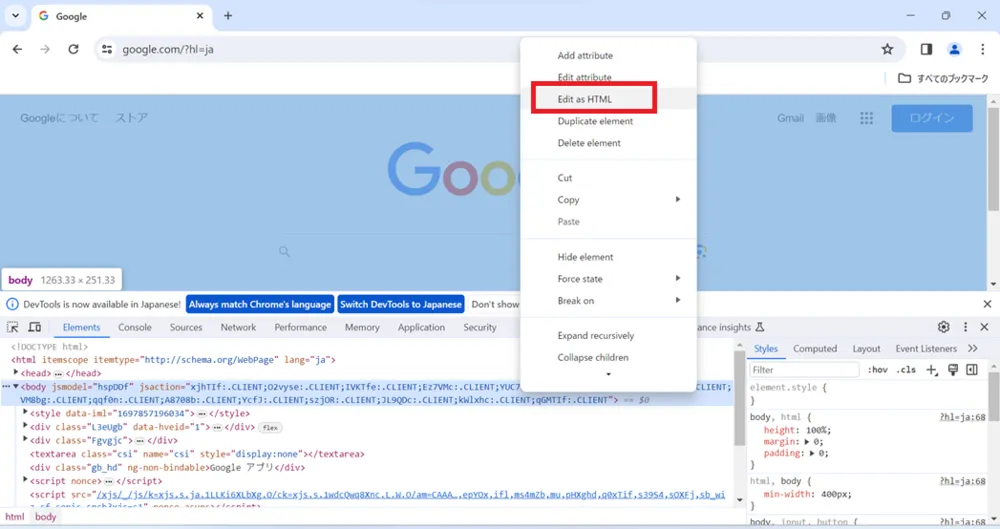Expand the div class Fgvgjc node
Image resolution: width=1000 pixels, height=529 pixels.
[26, 440]
